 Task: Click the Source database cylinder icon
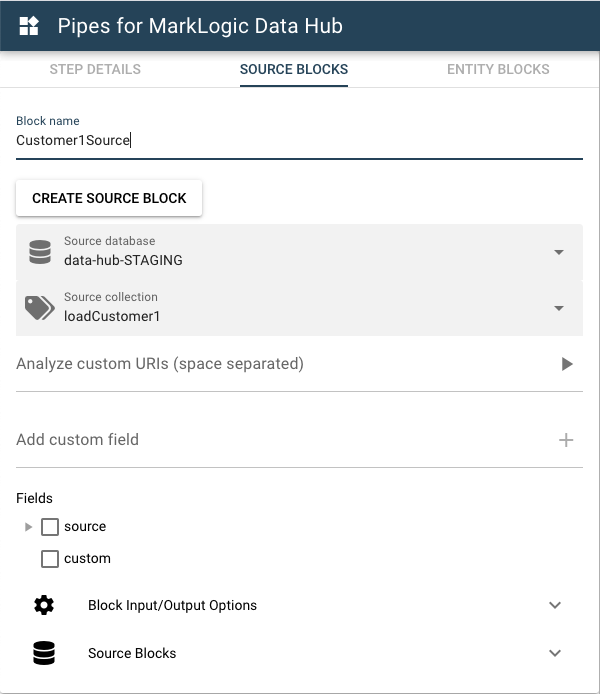(x=40, y=252)
